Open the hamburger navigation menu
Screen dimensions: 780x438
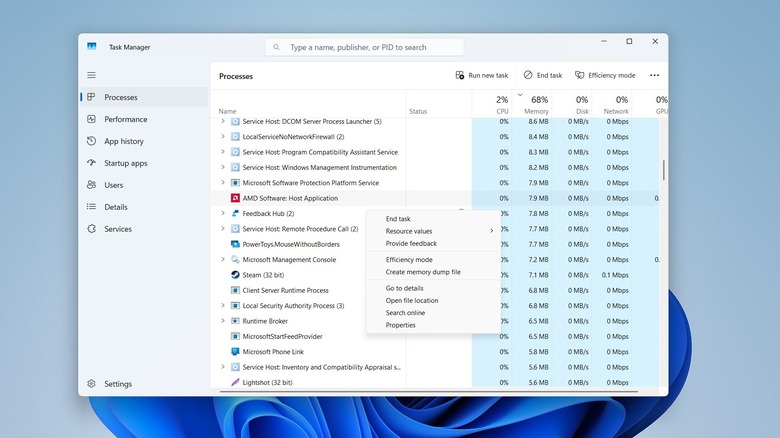pyautogui.click(x=91, y=75)
